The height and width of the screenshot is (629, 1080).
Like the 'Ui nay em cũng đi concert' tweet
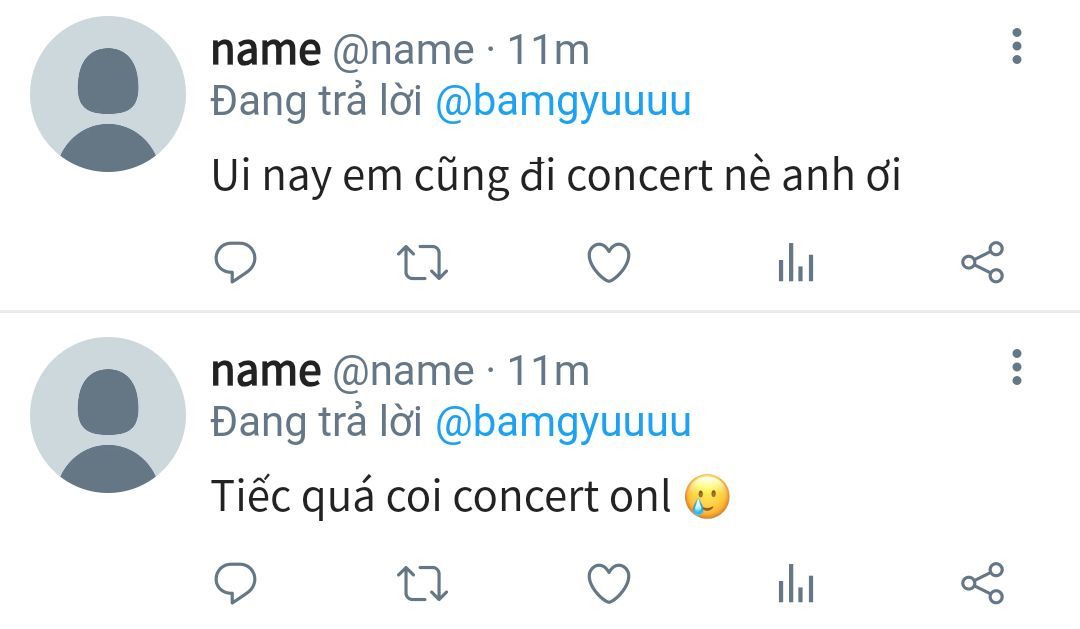609,262
